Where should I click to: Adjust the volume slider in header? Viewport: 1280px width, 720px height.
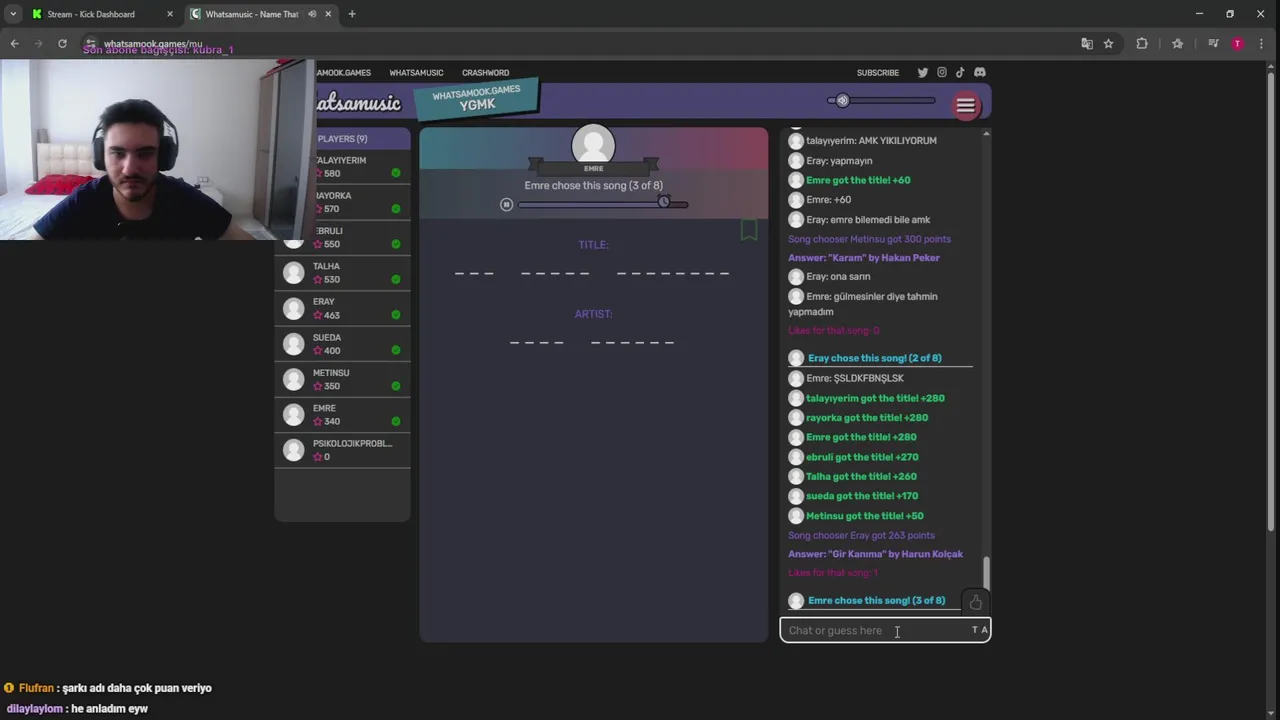pyautogui.click(x=881, y=100)
